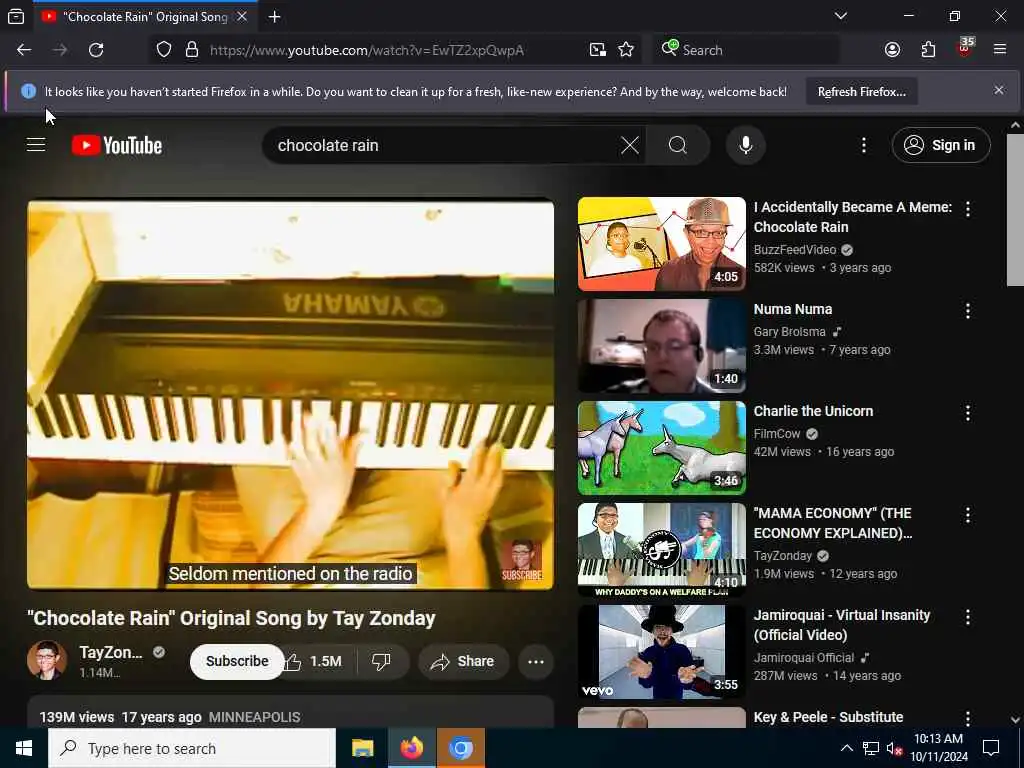The image size is (1024, 768).
Task: Open Charlie the Unicorn video title
Action: (x=813, y=411)
